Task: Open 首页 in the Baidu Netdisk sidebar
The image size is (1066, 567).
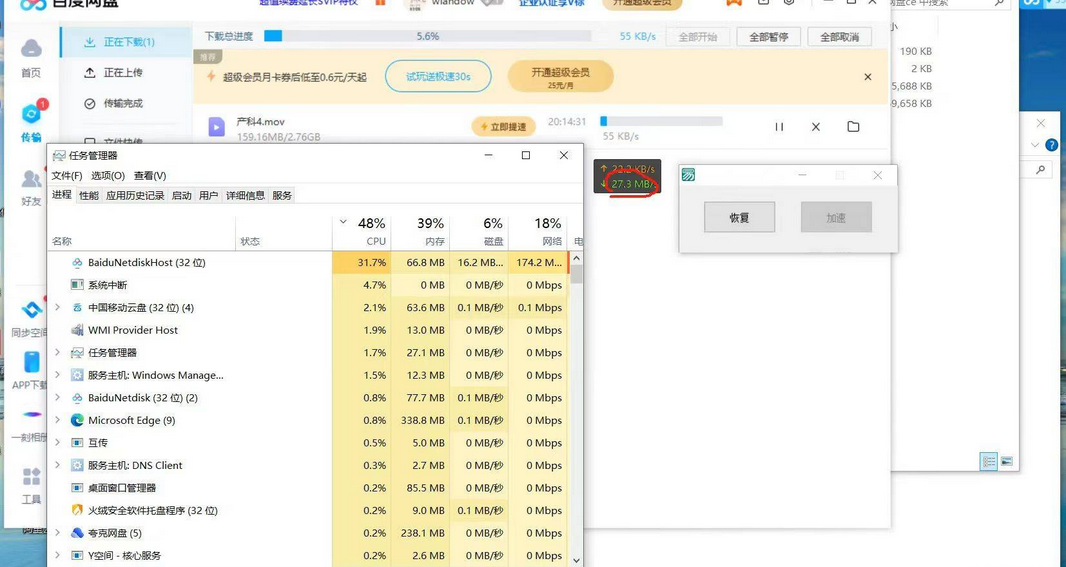Action: (x=31, y=58)
